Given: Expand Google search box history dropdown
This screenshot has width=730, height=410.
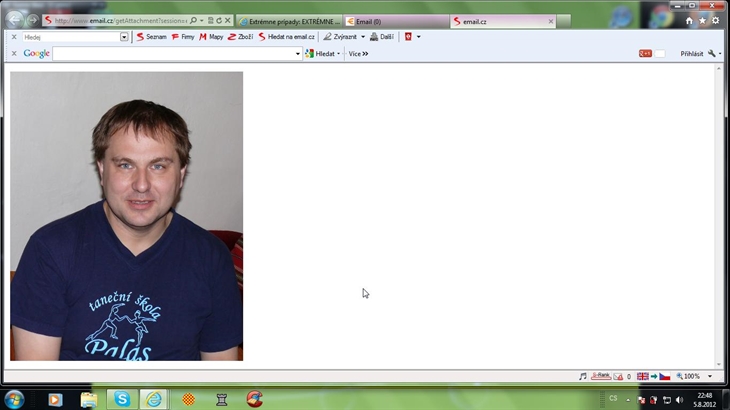Looking at the screenshot, I should pos(297,54).
